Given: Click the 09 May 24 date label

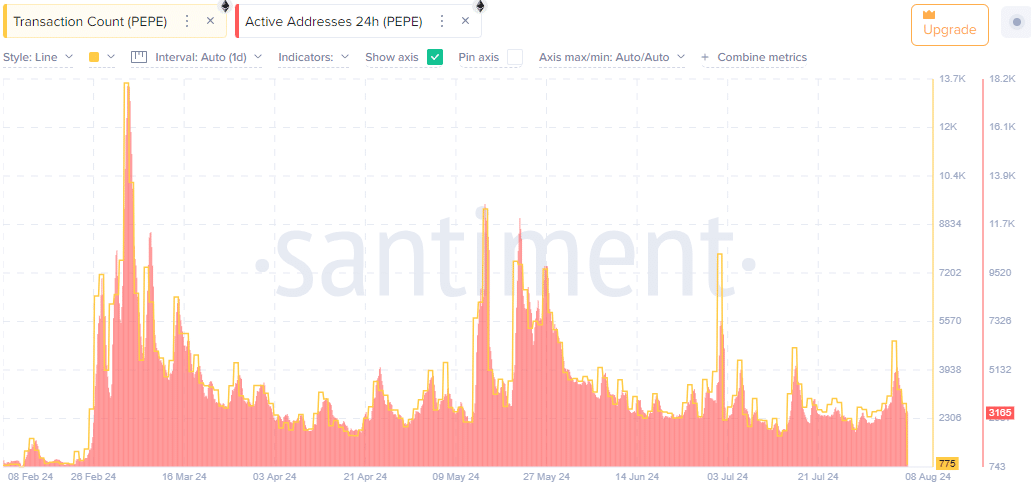Looking at the screenshot, I should 456,476.
